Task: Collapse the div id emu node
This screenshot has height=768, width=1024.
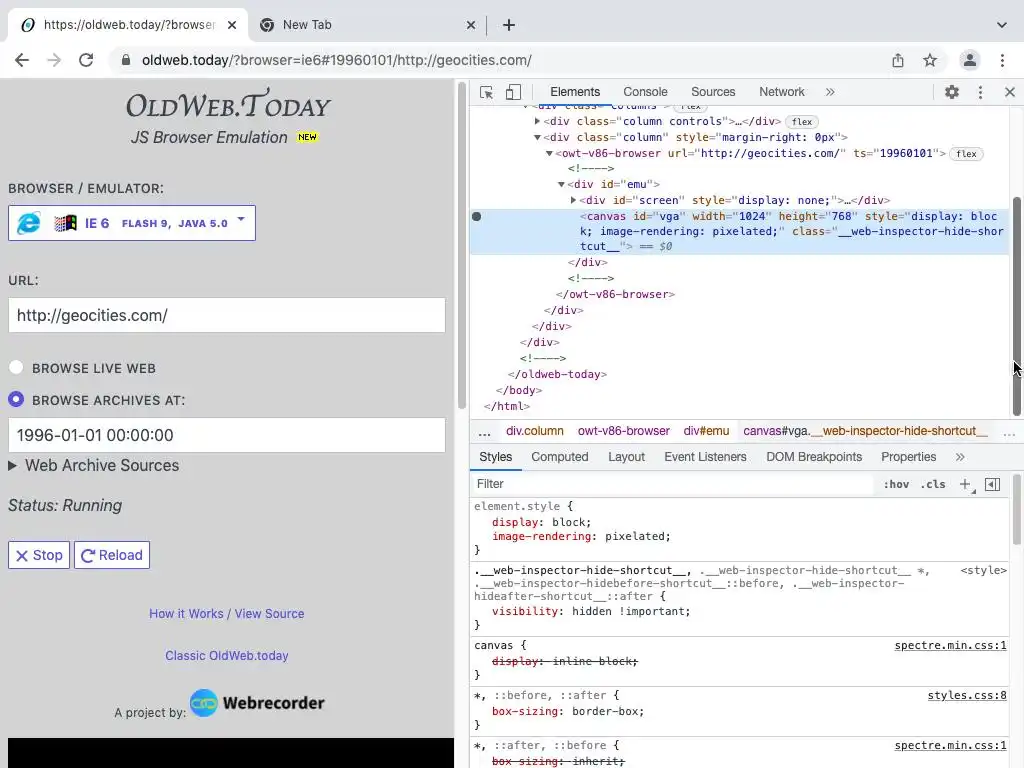Action: coord(561,184)
